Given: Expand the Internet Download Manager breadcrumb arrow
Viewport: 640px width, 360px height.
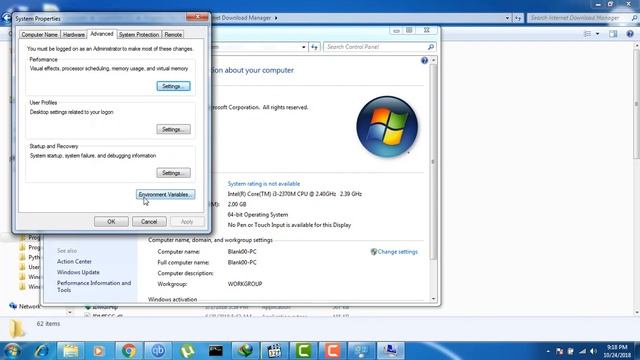Looking at the screenshot, I should (276, 18).
